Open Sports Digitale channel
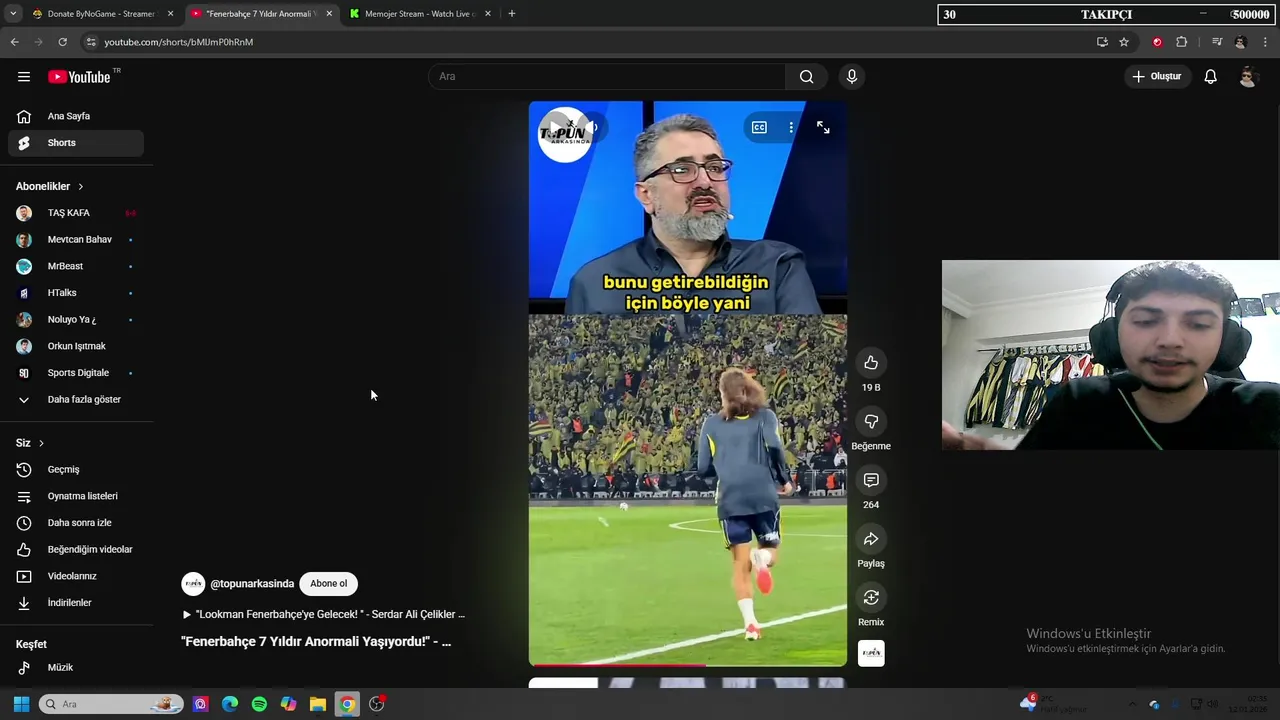The width and height of the screenshot is (1280, 720). point(76,373)
